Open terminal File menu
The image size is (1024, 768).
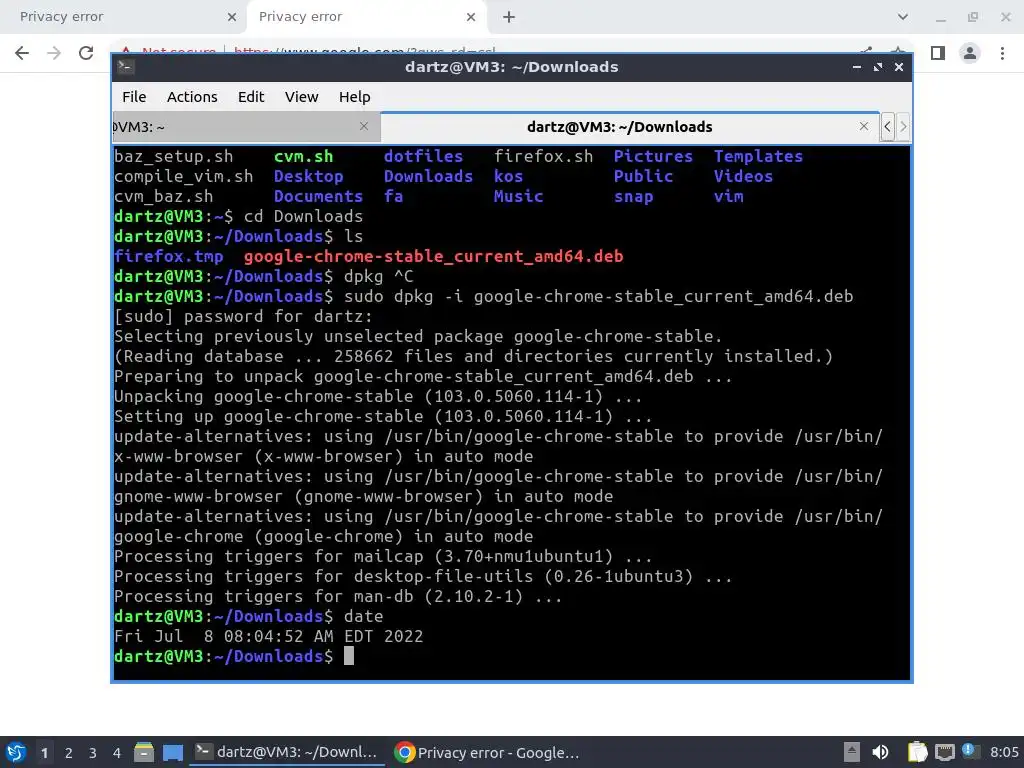[x=134, y=97]
